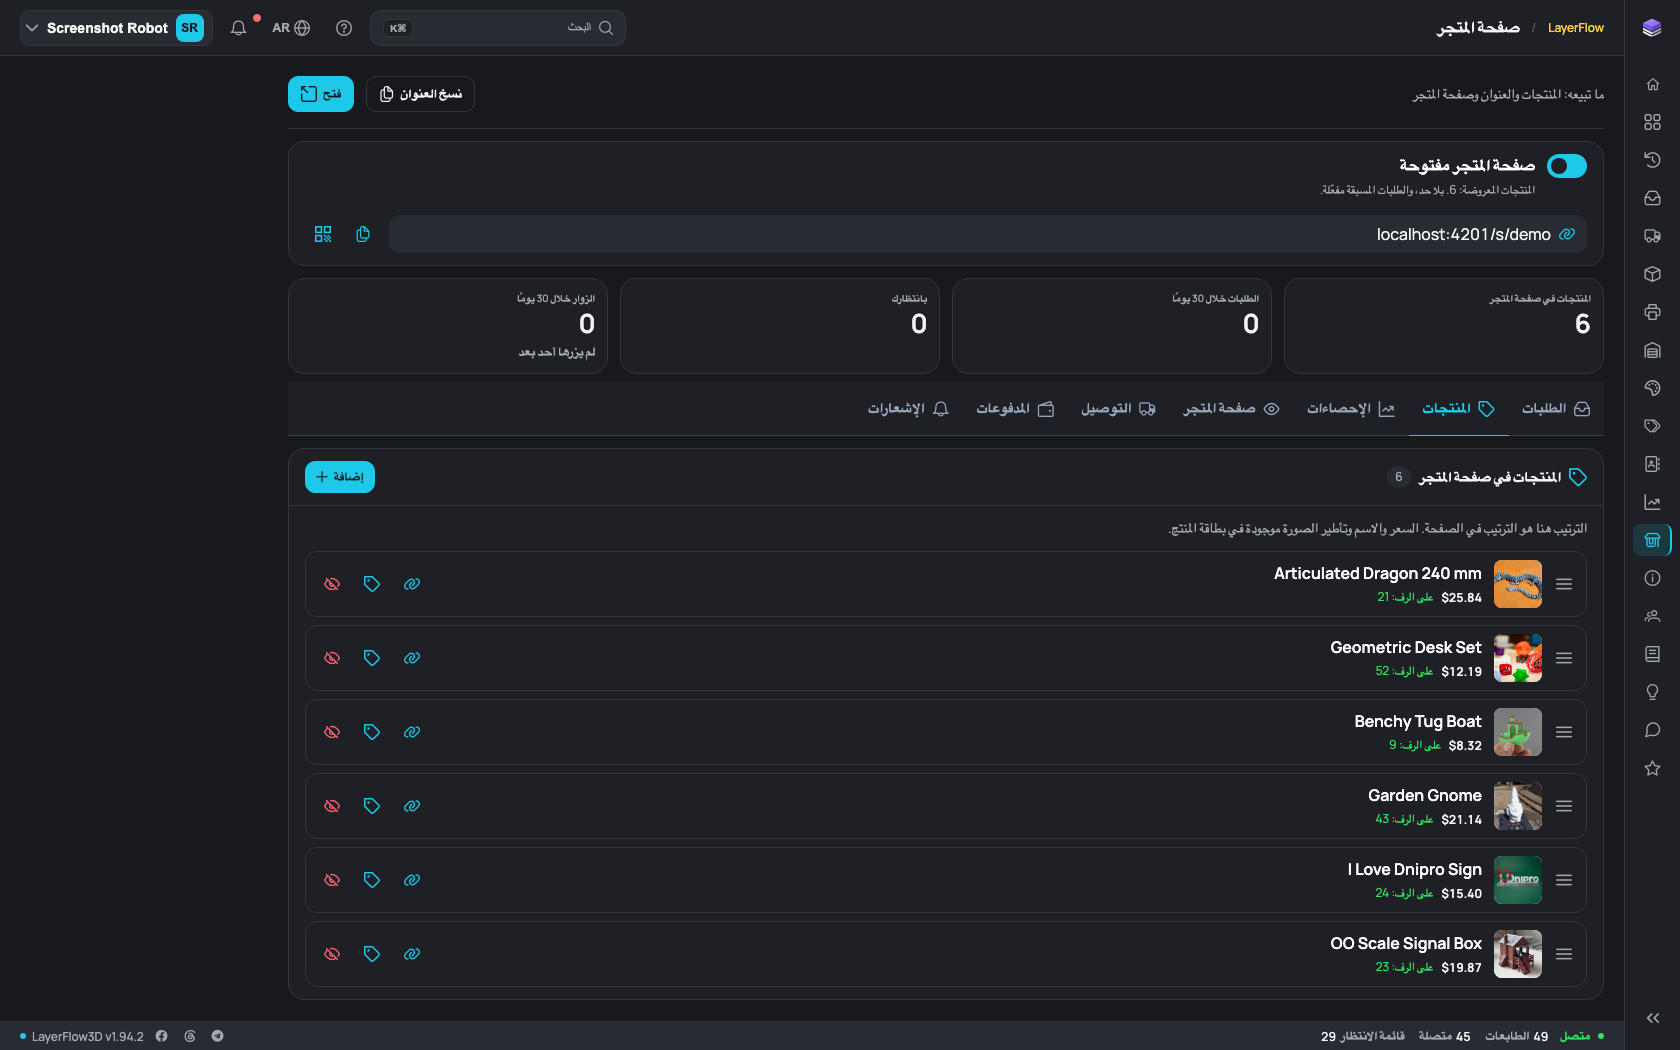This screenshot has height=1050, width=1680.
Task: Click the price tag icon for Garden Gnome
Action: [372, 806]
